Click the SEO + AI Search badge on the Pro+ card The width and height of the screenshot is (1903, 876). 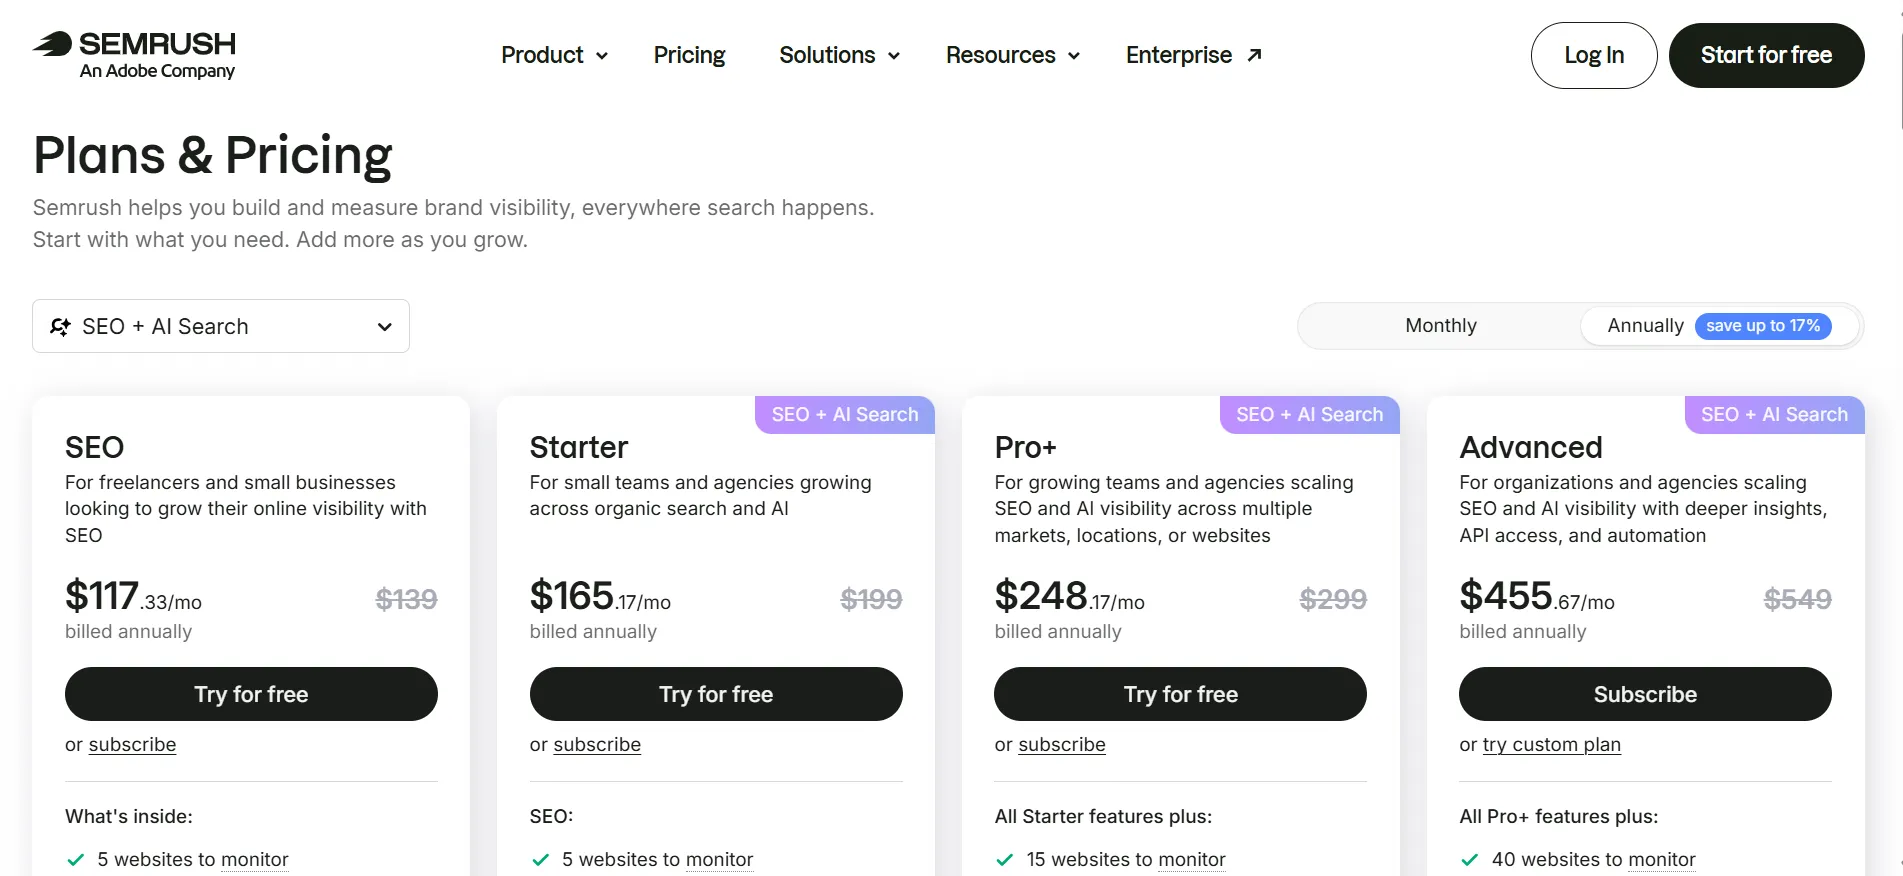click(1310, 415)
